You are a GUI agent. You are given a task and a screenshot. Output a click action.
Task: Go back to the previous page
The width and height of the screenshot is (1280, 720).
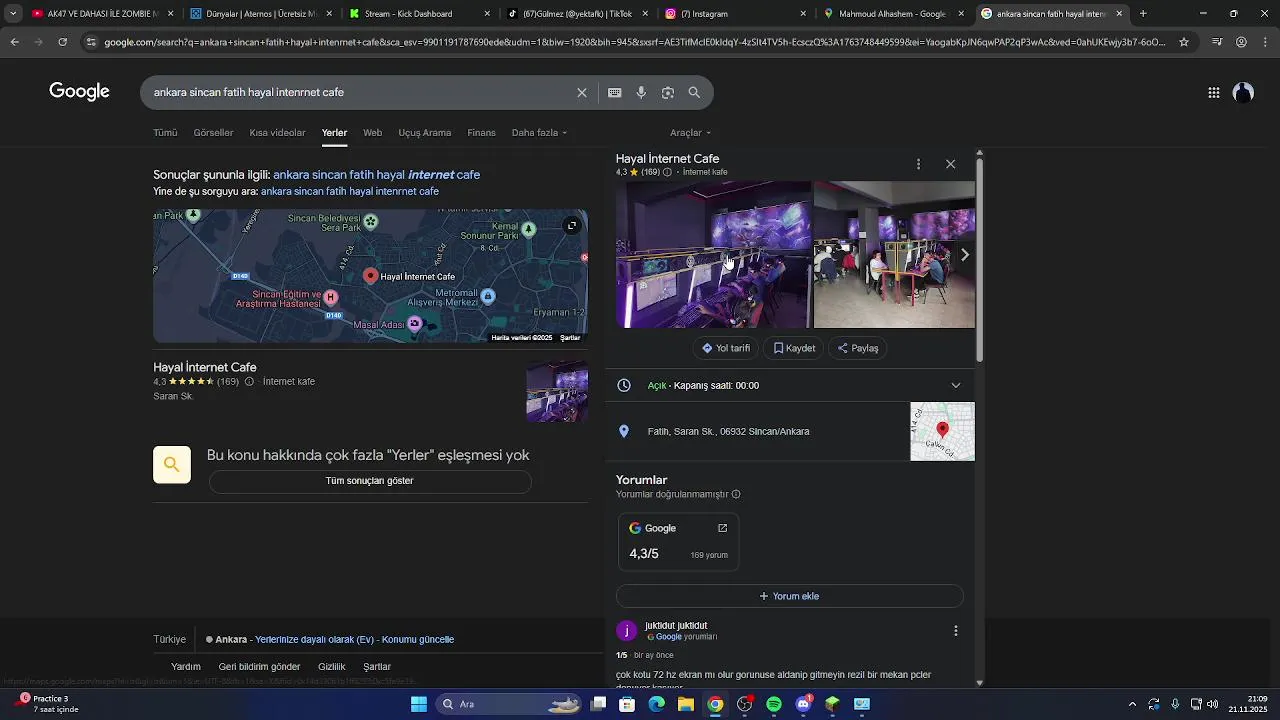[15, 42]
